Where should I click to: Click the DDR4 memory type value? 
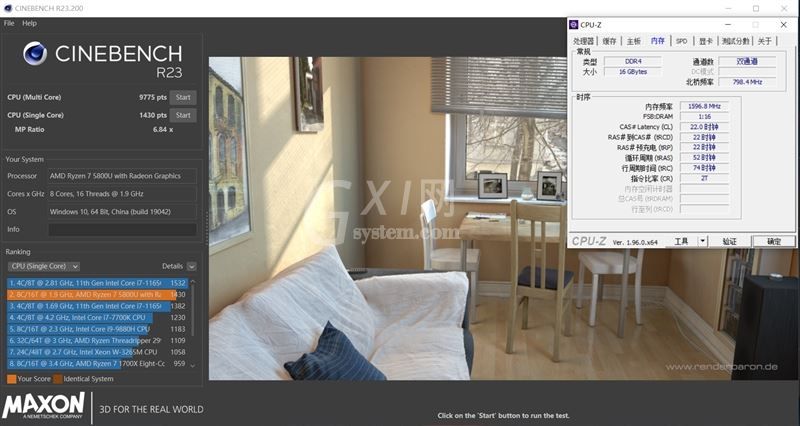[633, 62]
